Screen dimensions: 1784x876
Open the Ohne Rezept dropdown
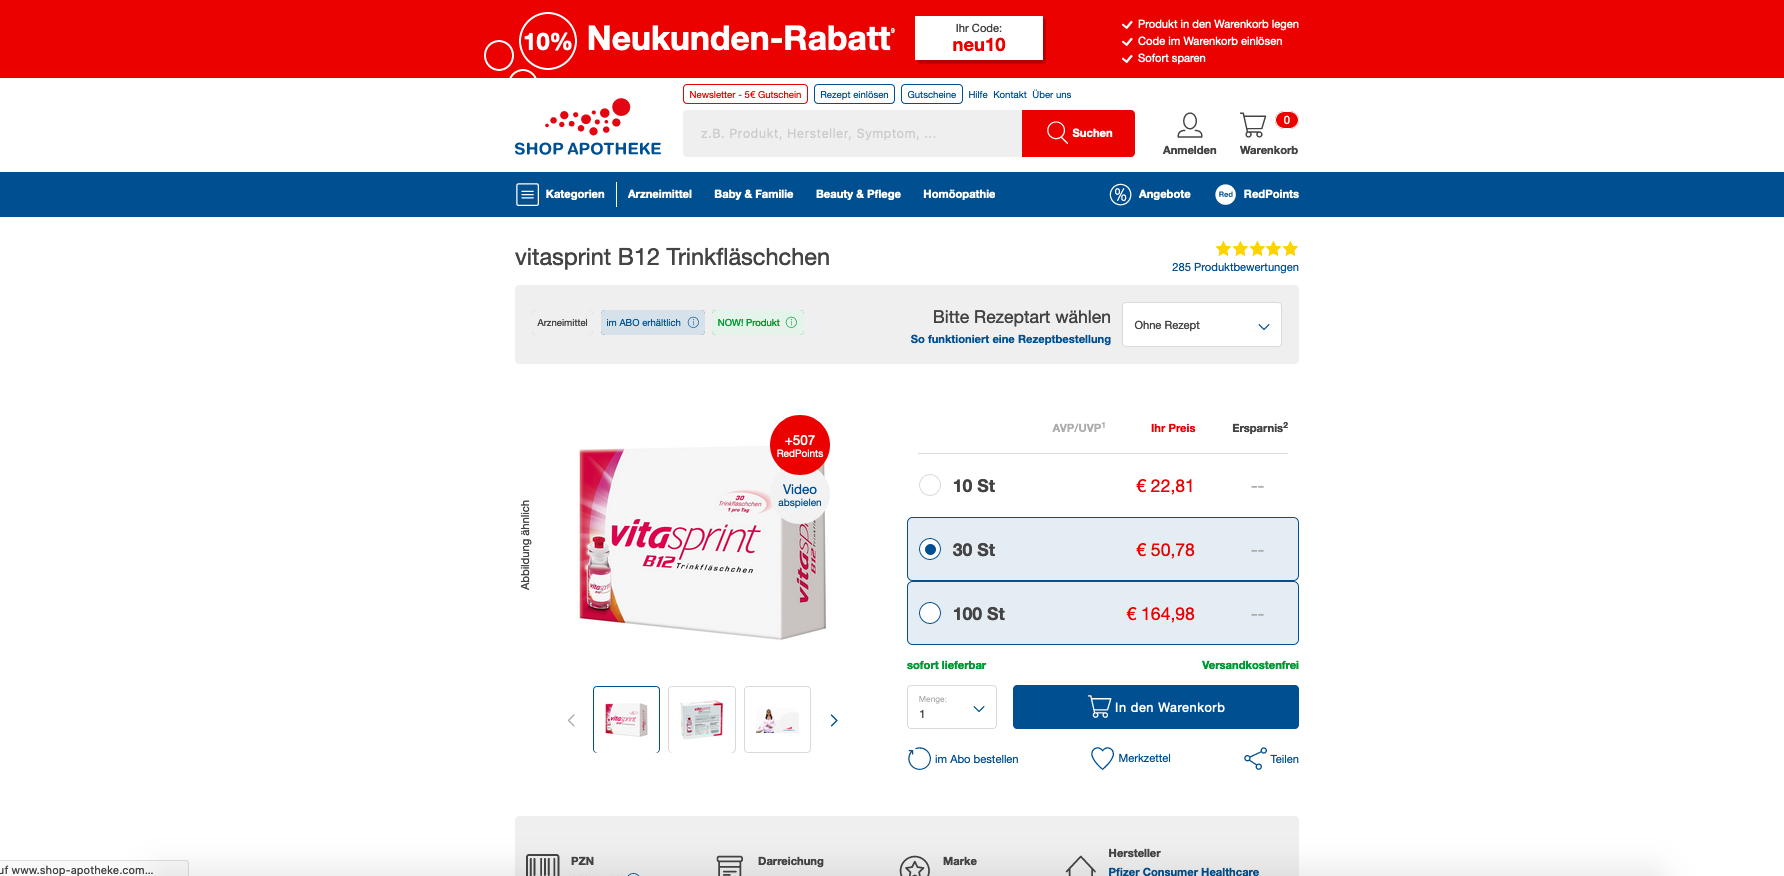coord(1201,325)
